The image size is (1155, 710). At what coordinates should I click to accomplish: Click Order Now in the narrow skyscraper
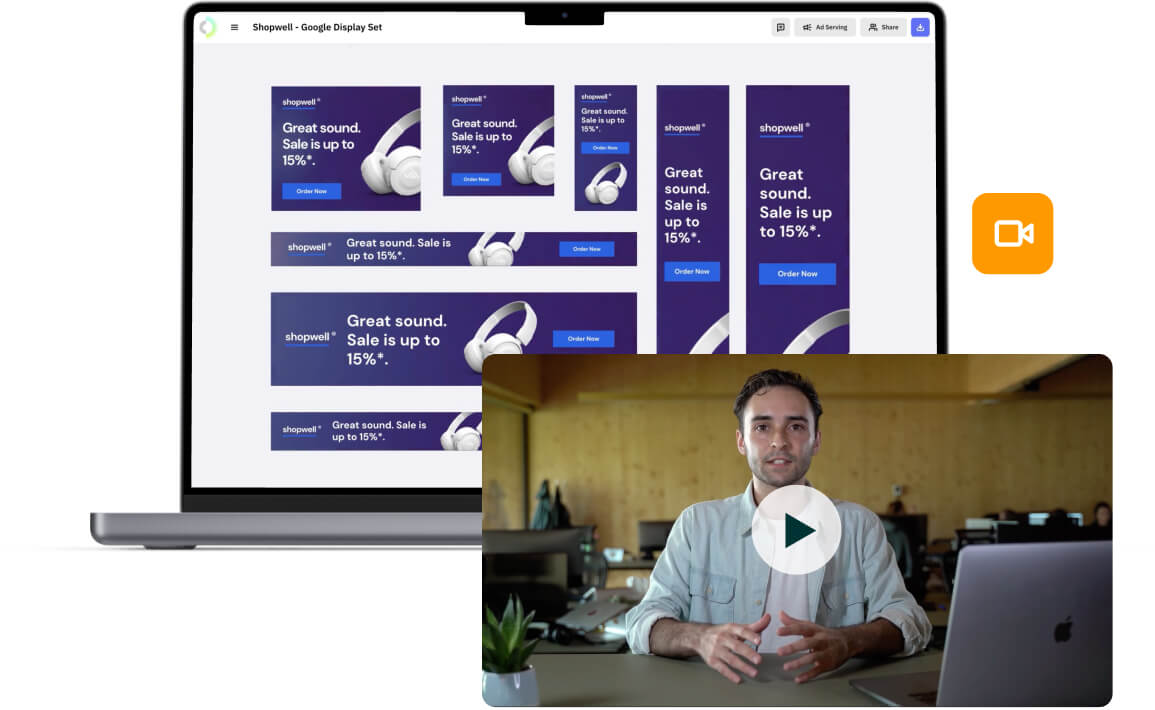pos(692,271)
